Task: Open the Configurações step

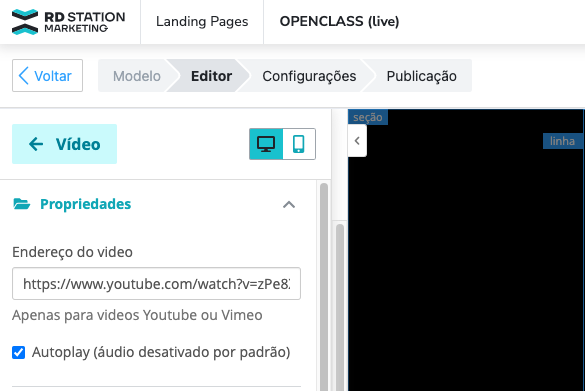Action: 309,76
